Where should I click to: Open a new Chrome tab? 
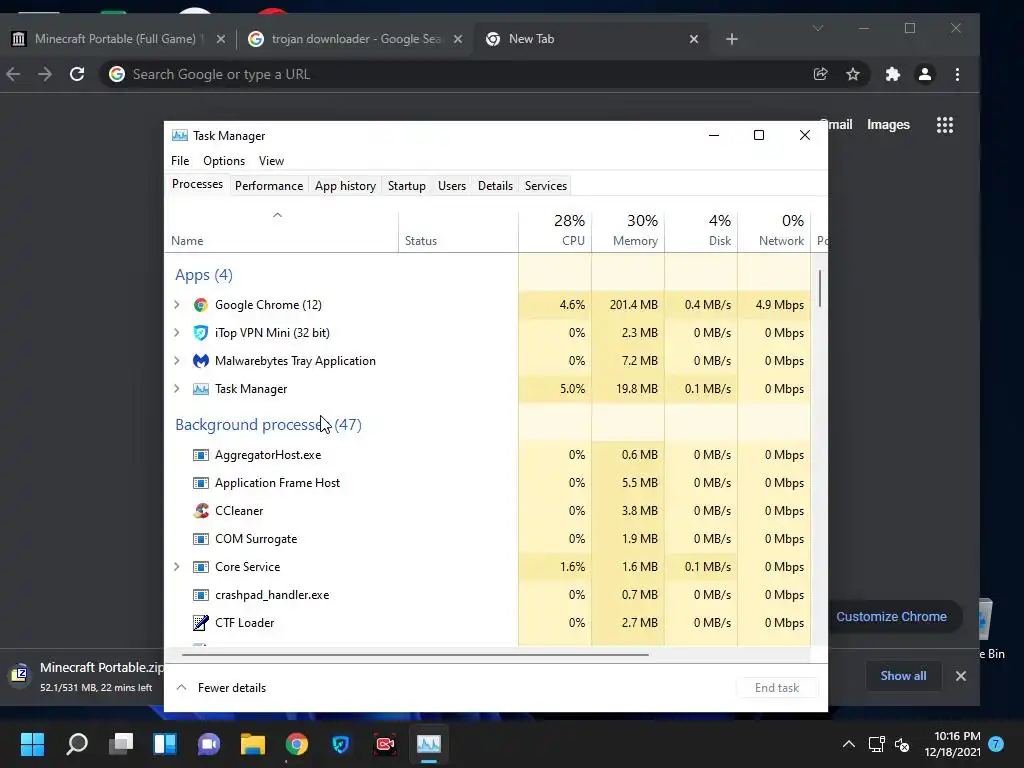coord(732,39)
